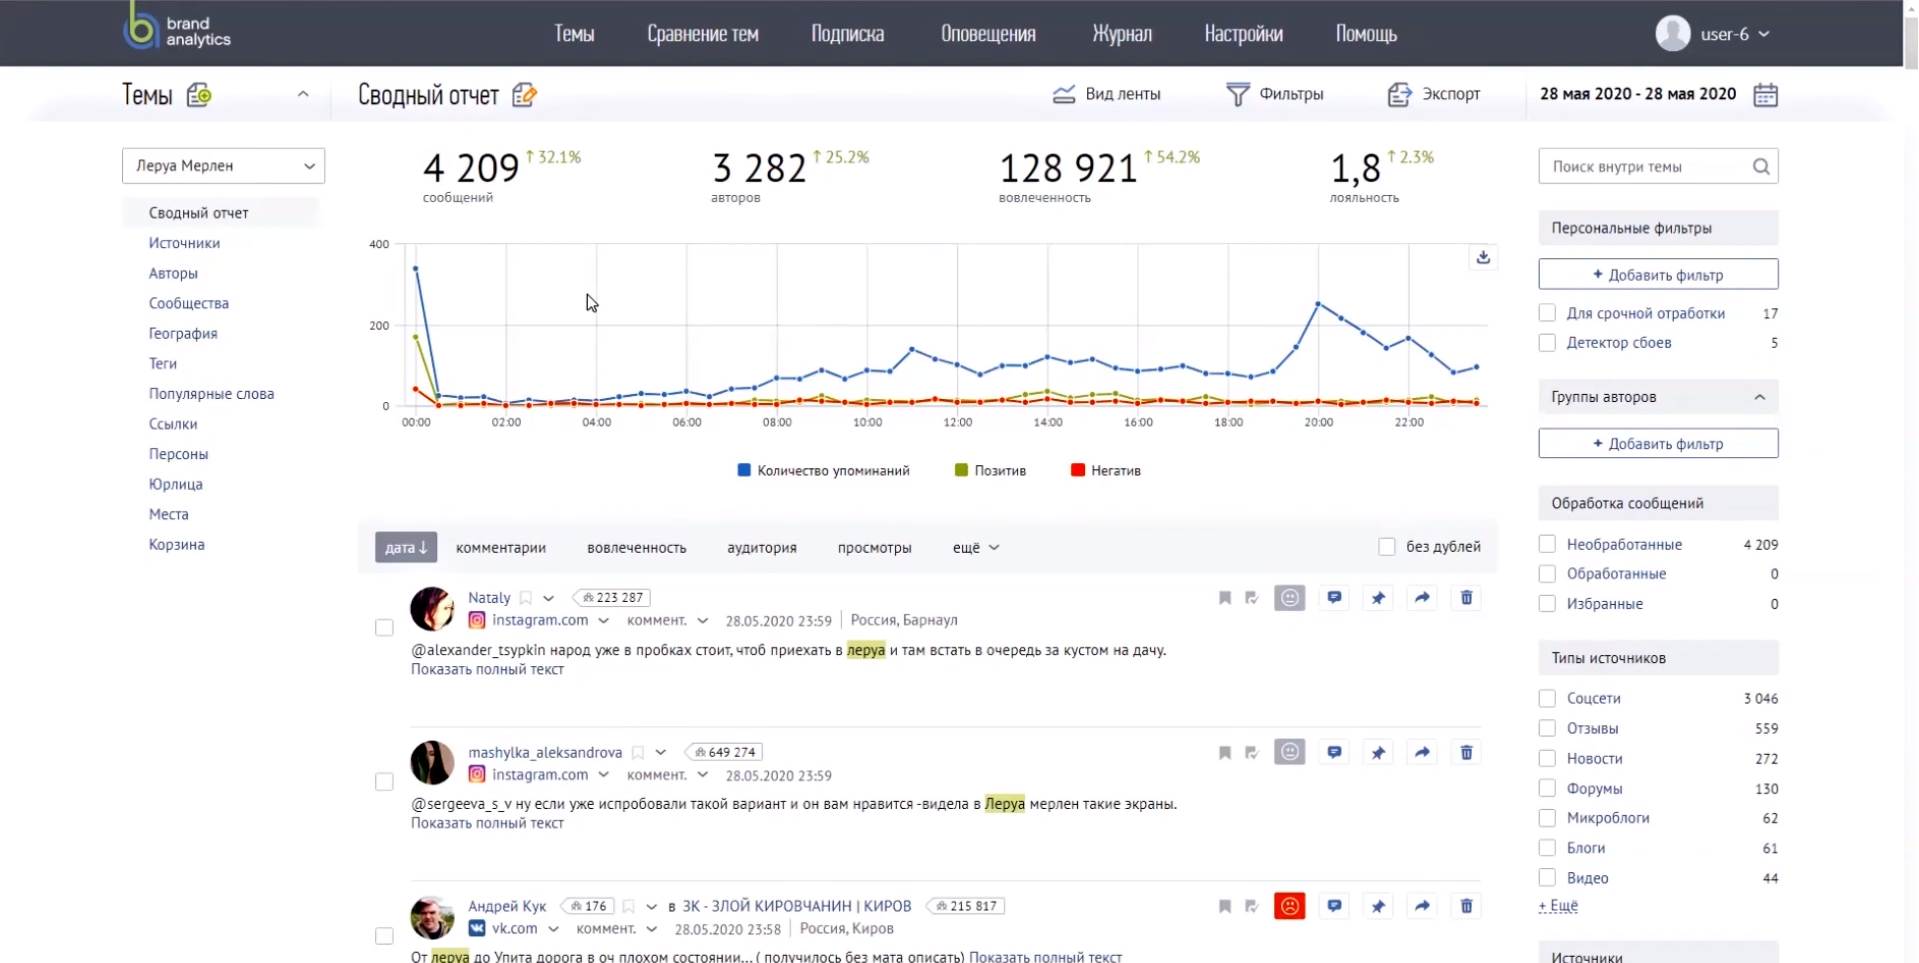The image size is (1919, 963).
Task: Open Леруа Мерлен topic dropdown
Action: coord(223,166)
